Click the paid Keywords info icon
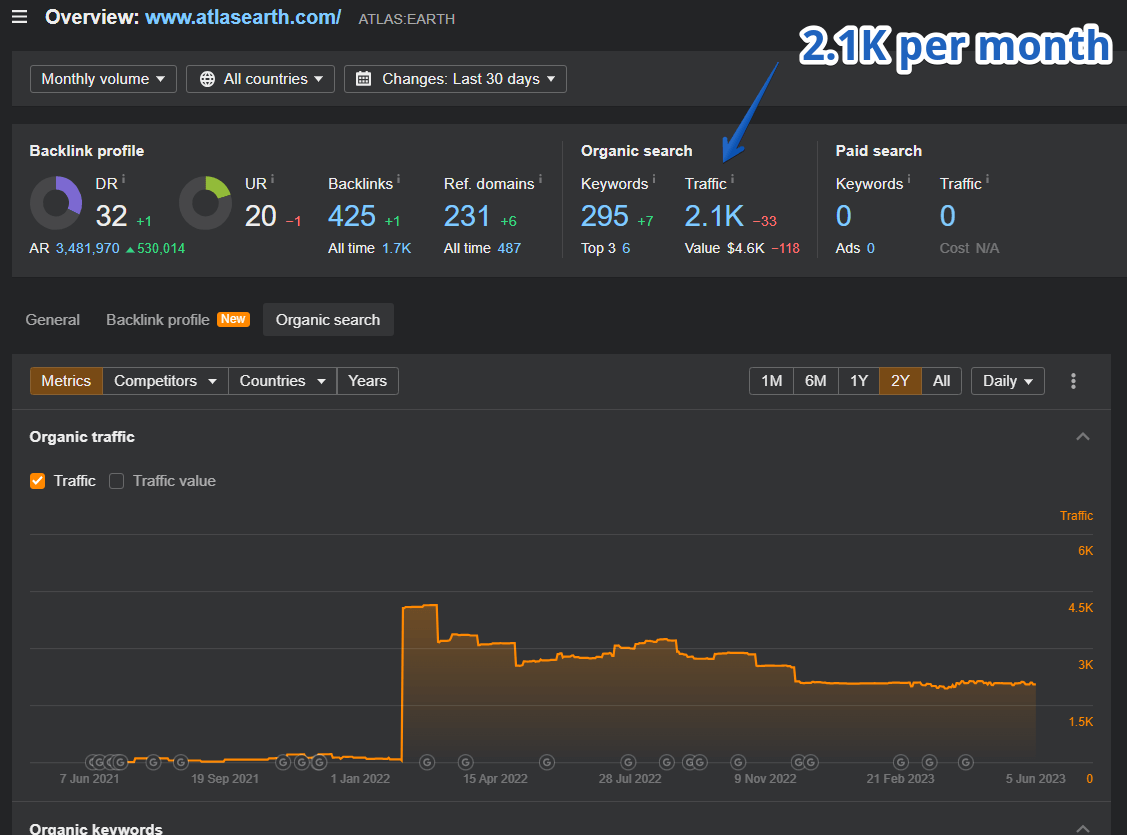This screenshot has height=835, width=1127. tap(908, 179)
